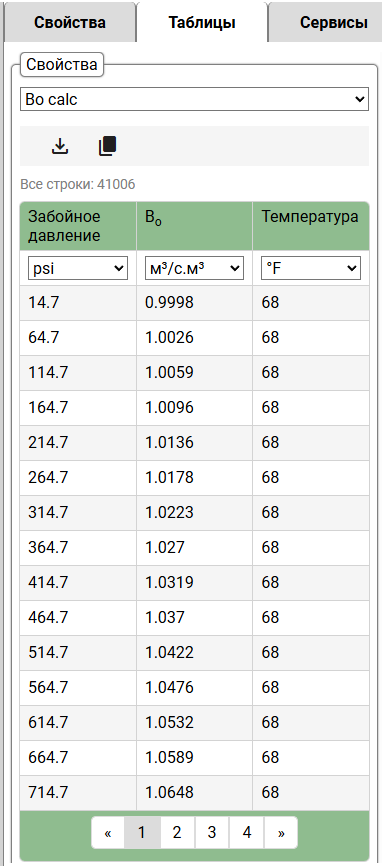Go to previous pages with « button

(x=108, y=832)
